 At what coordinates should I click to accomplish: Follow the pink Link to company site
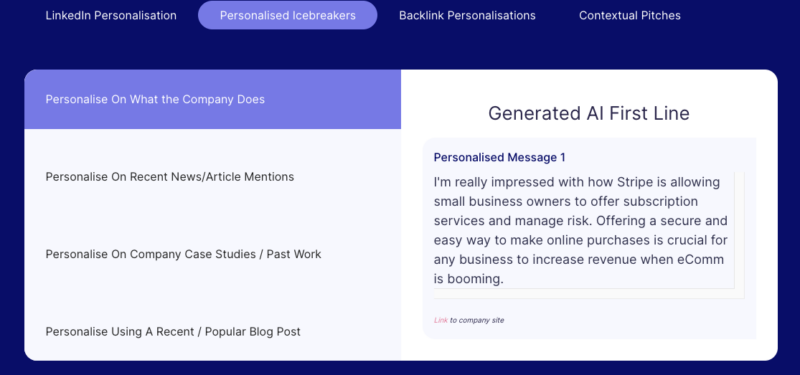point(441,320)
